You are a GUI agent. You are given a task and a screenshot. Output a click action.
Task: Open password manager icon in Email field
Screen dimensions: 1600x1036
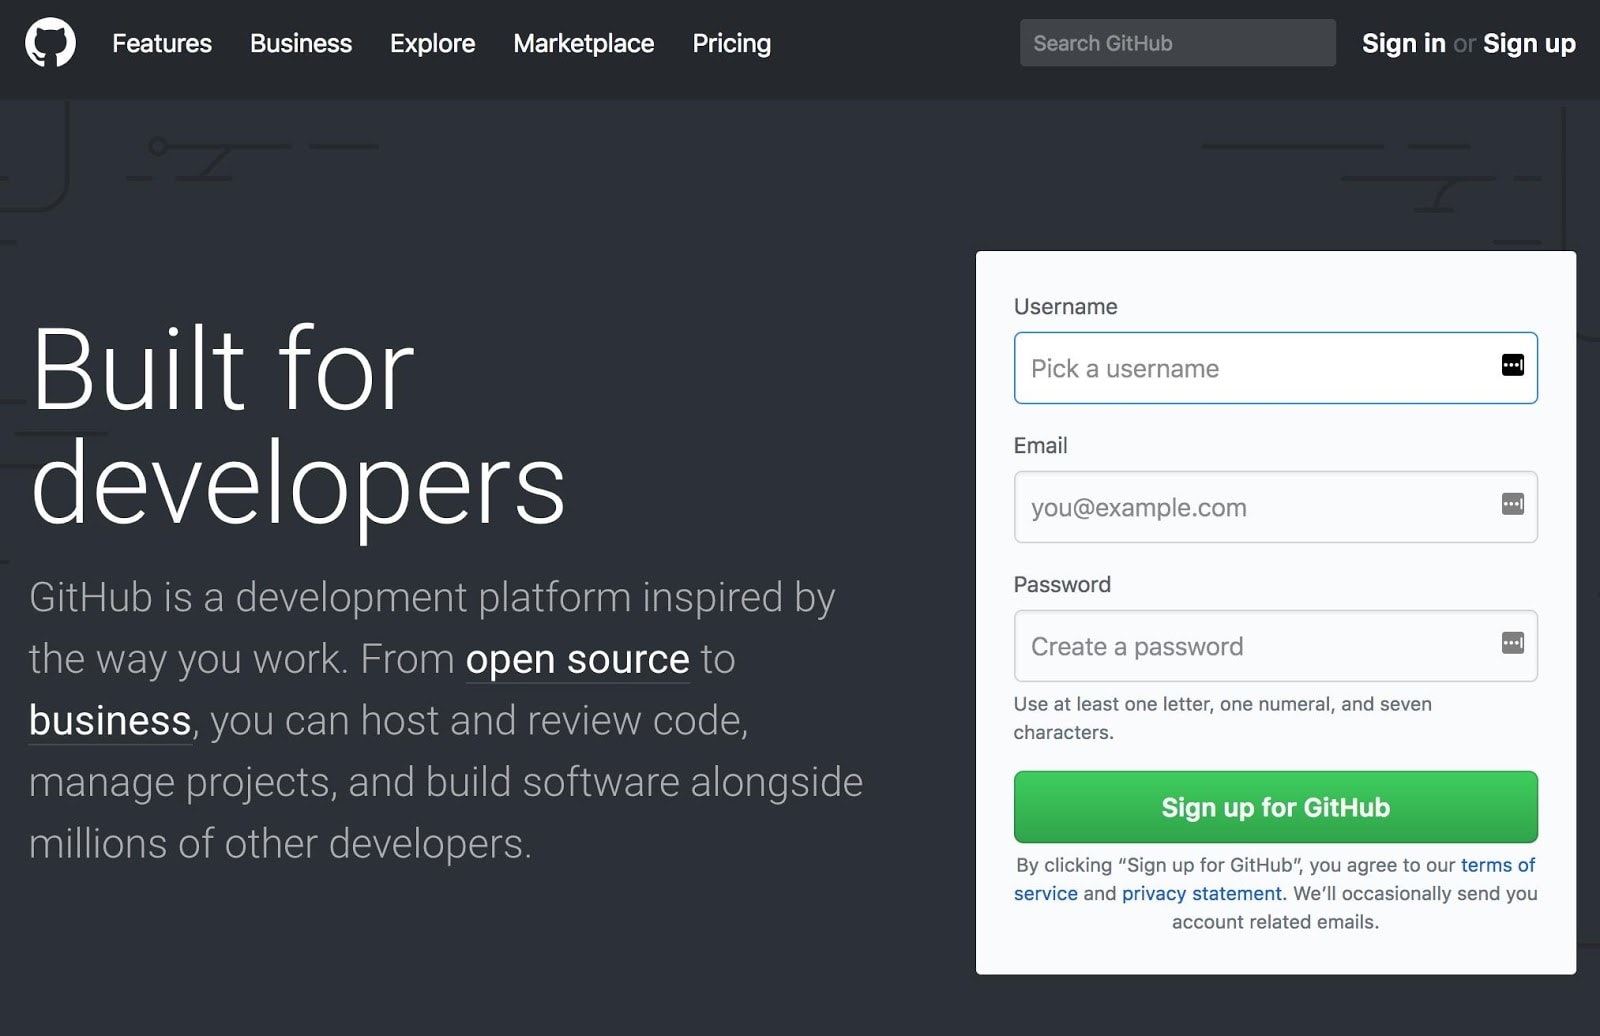[1513, 505]
